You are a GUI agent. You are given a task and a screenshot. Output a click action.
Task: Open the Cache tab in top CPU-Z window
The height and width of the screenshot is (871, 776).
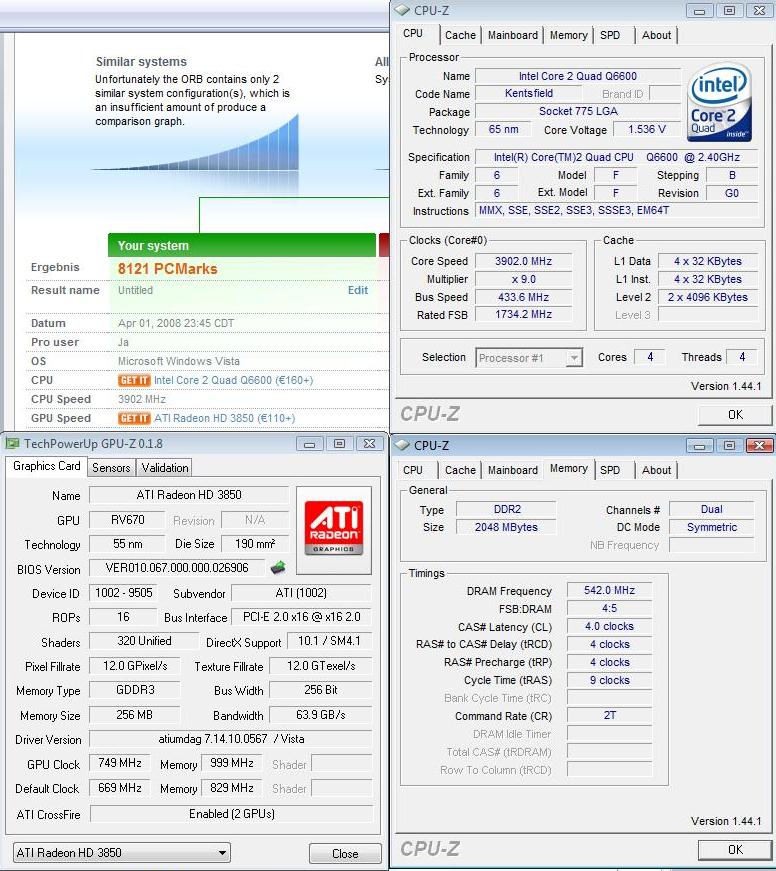[460, 35]
